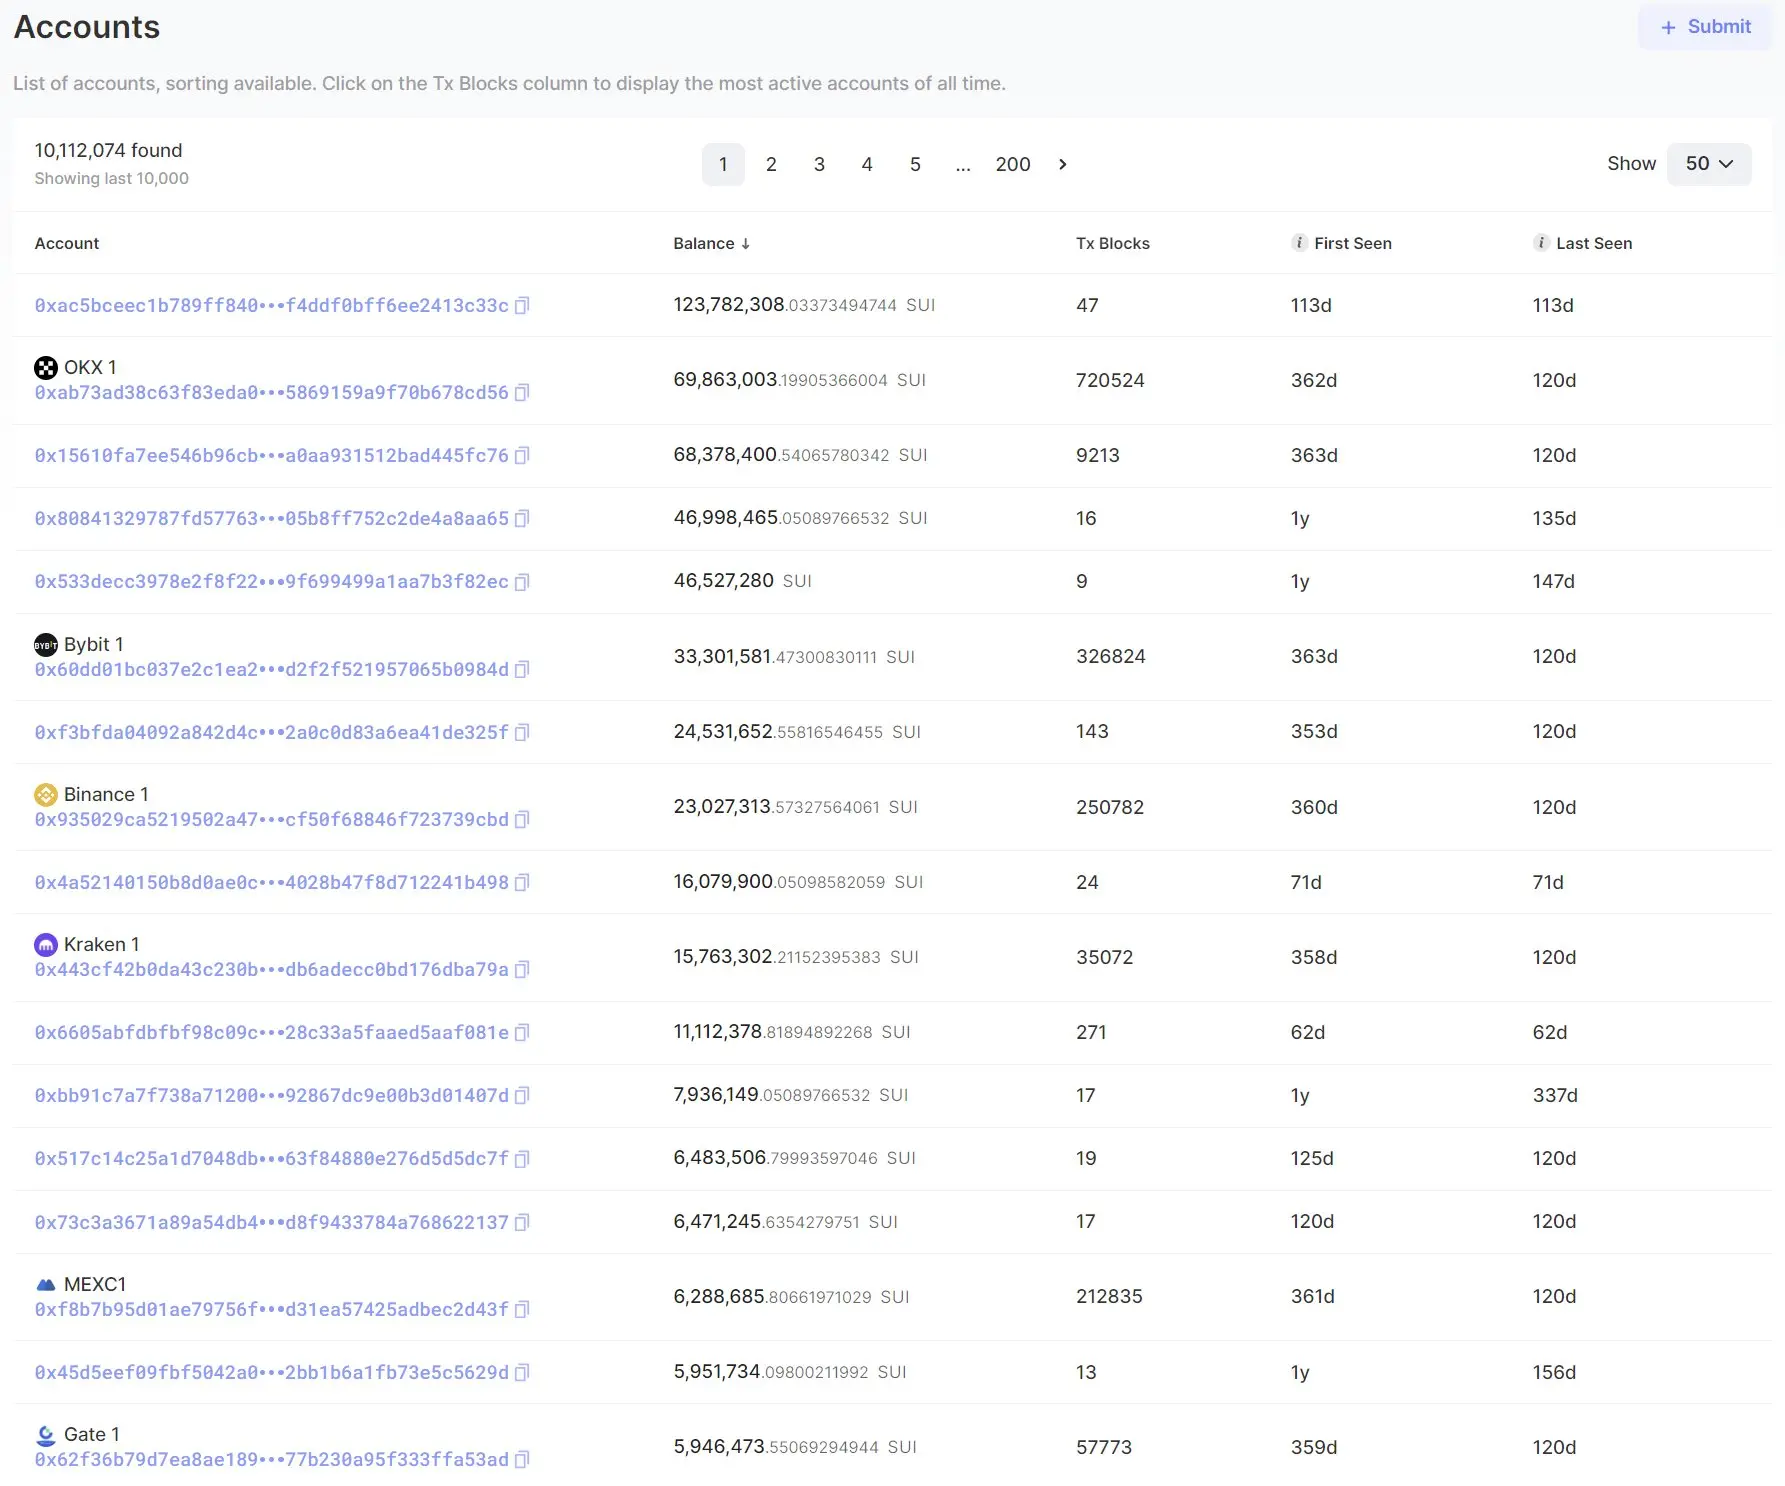Image resolution: width=1785 pixels, height=1486 pixels.
Task: Sort accounts by Tx Blocks column
Action: 1112,244
